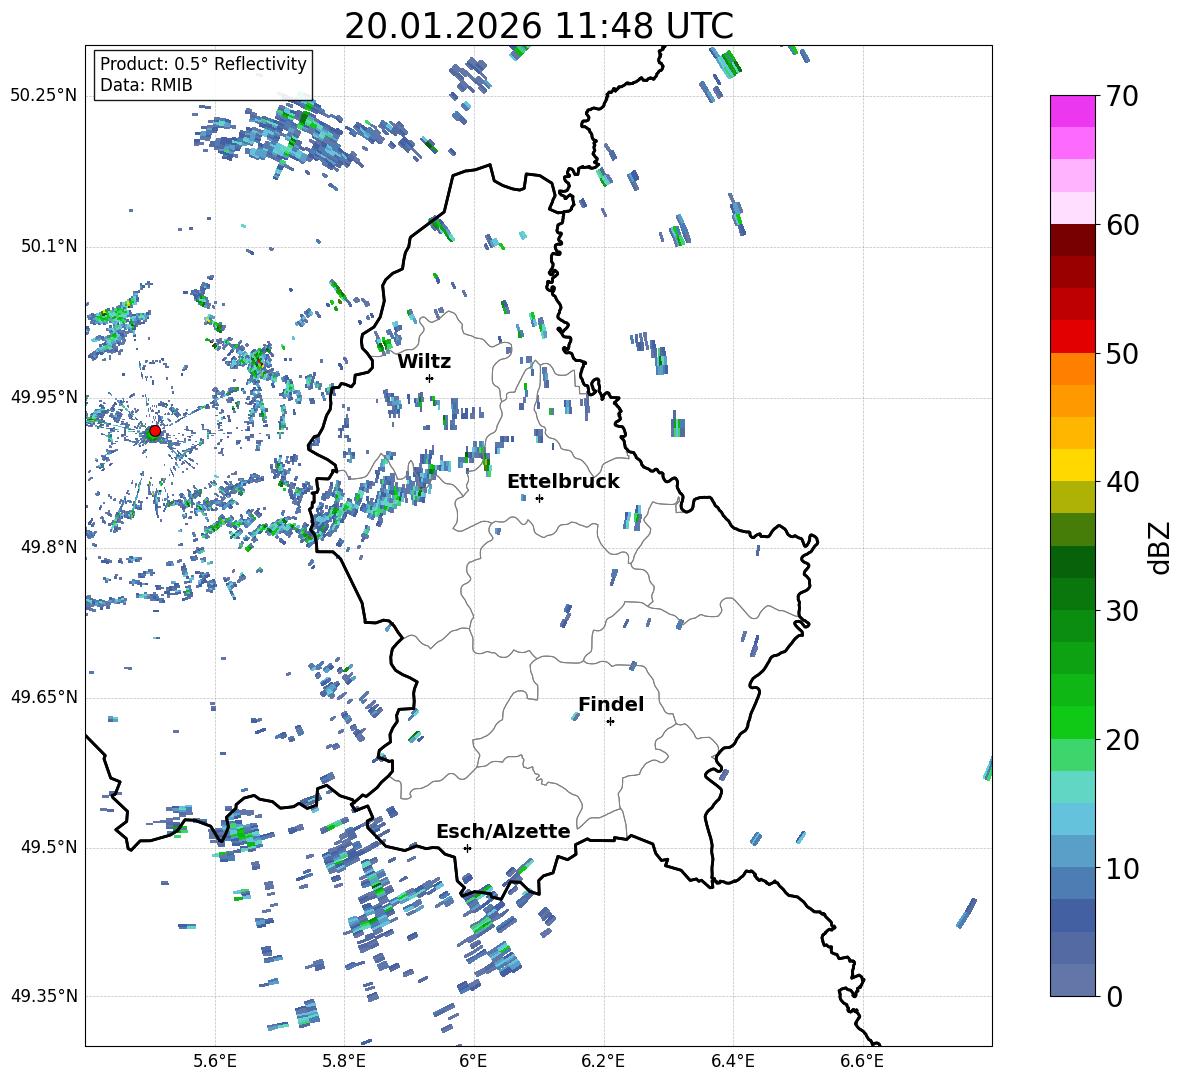Click the magenta top colorbar swatch
The width and height of the screenshot is (1184, 1081).
(x=1072, y=111)
